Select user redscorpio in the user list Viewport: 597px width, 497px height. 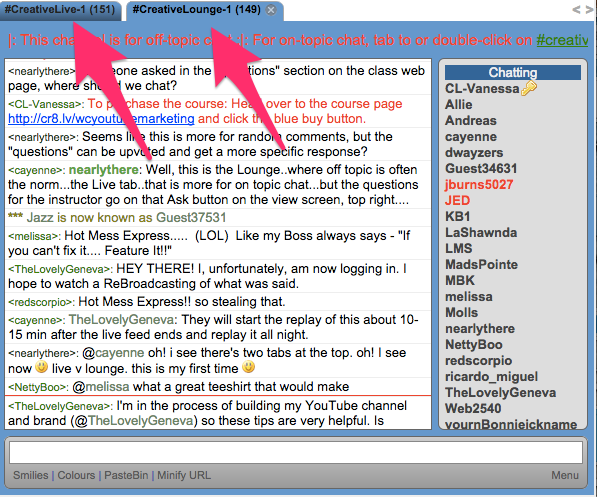pos(479,361)
